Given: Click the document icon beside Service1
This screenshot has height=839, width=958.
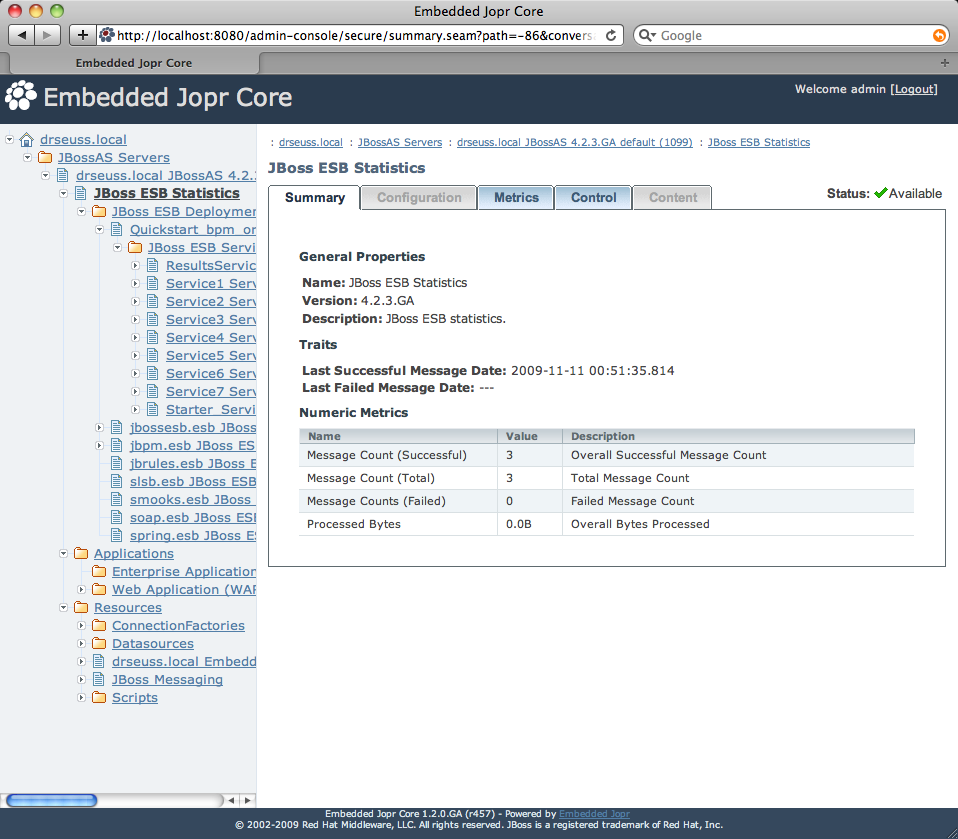Looking at the screenshot, I should [153, 284].
